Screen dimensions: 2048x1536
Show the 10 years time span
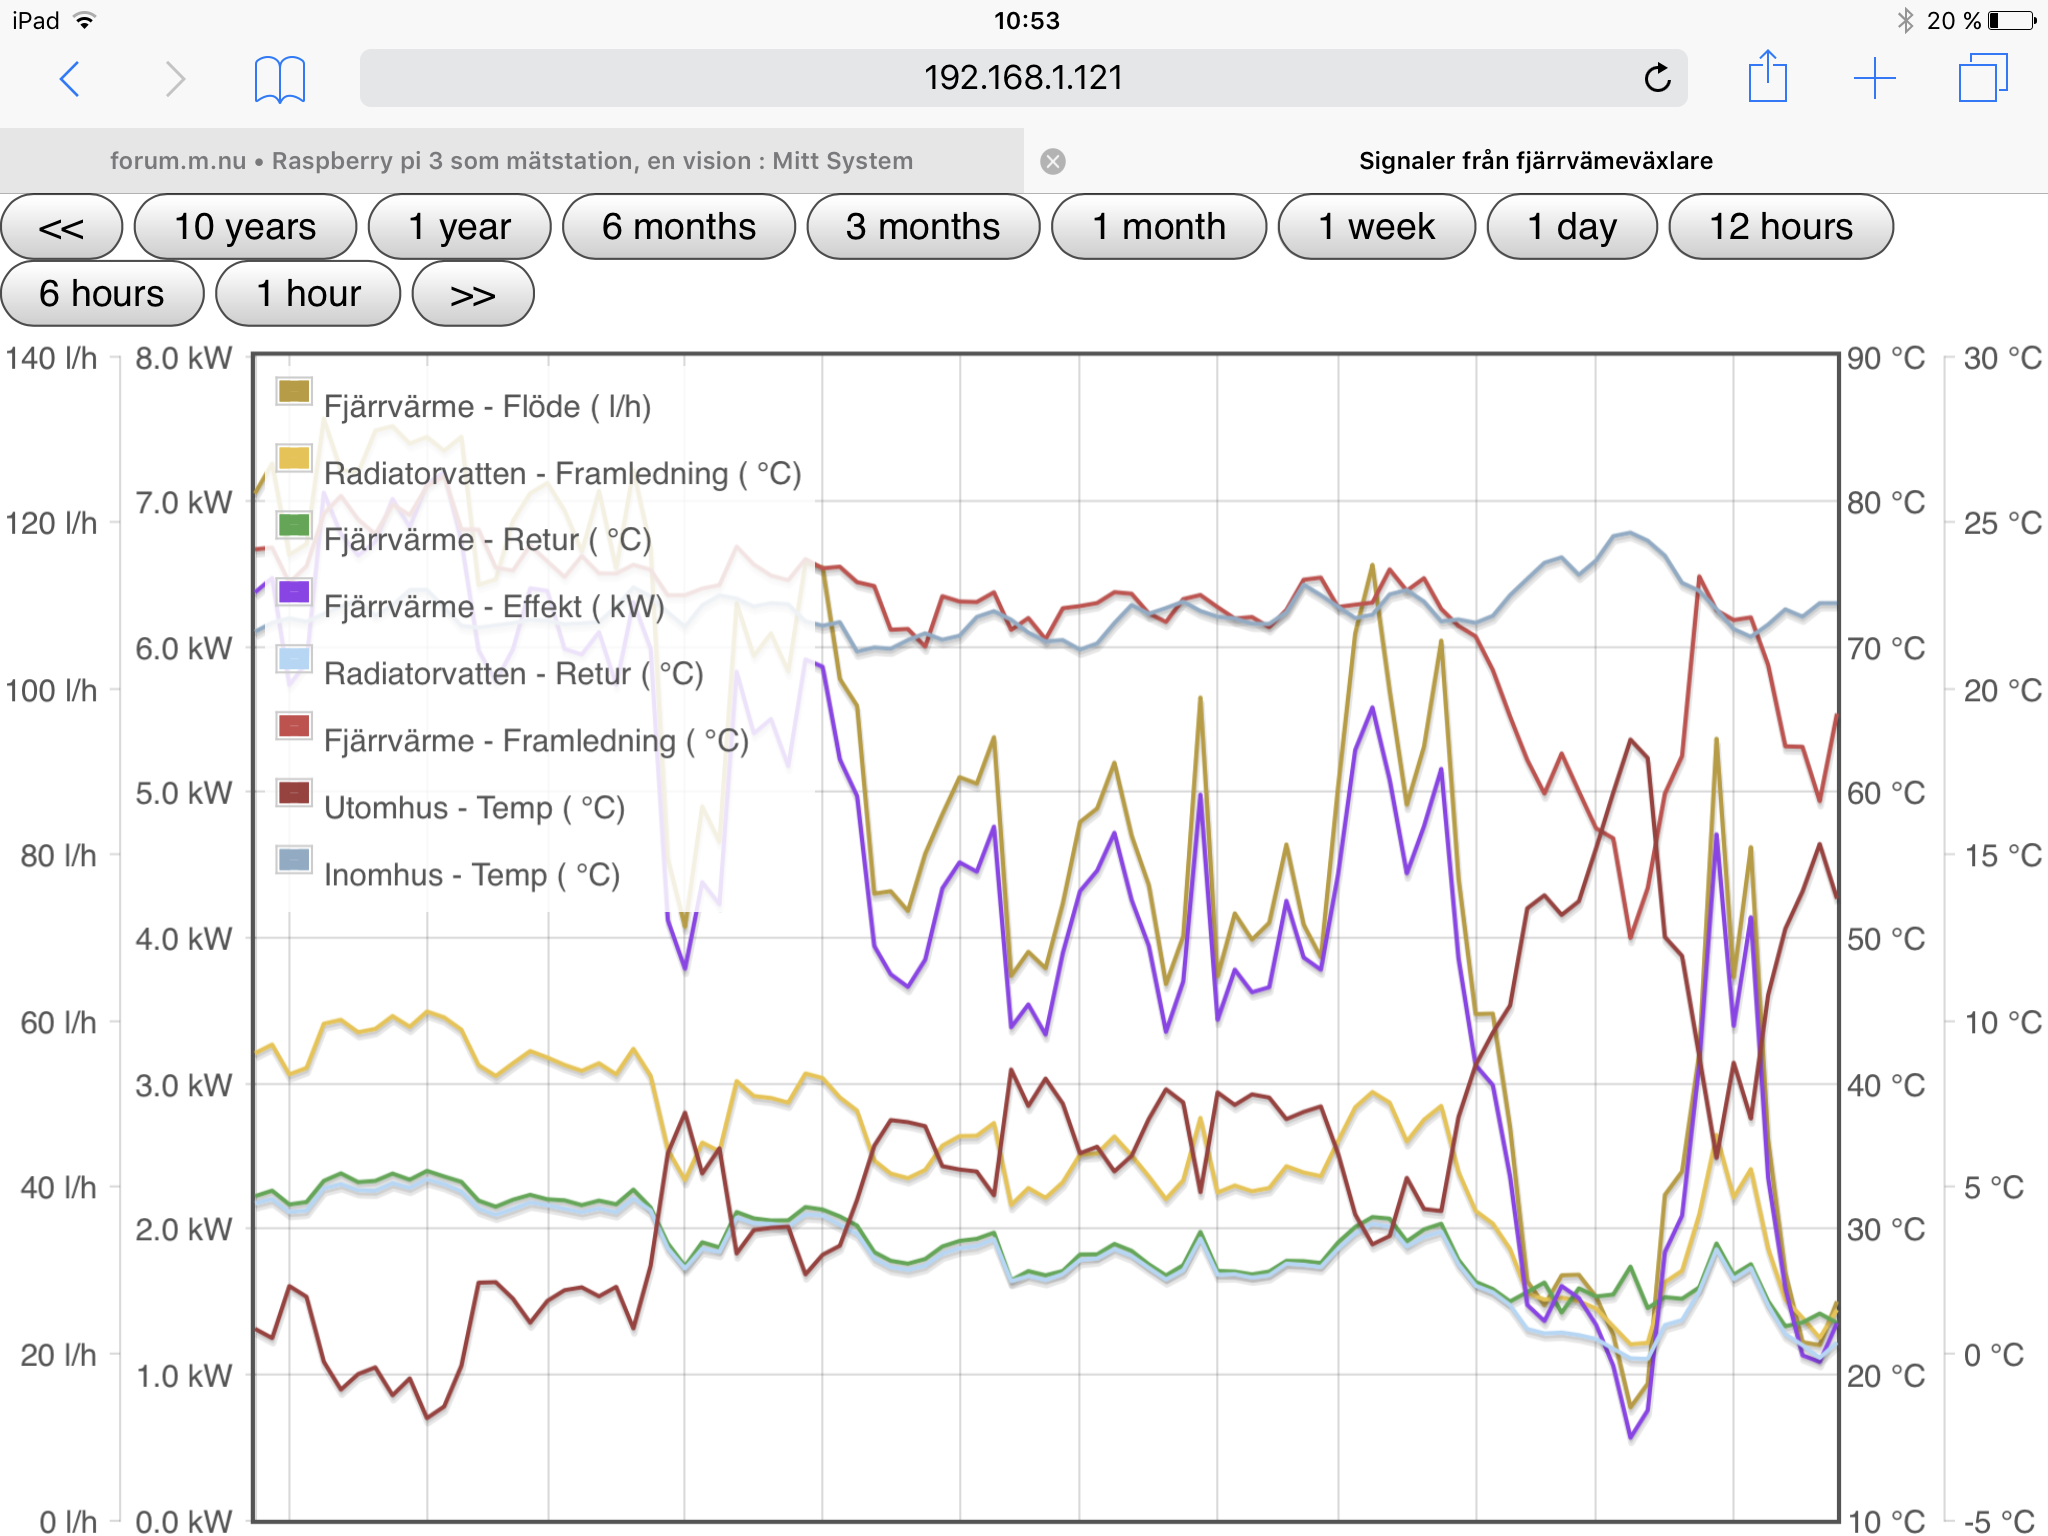[245, 227]
